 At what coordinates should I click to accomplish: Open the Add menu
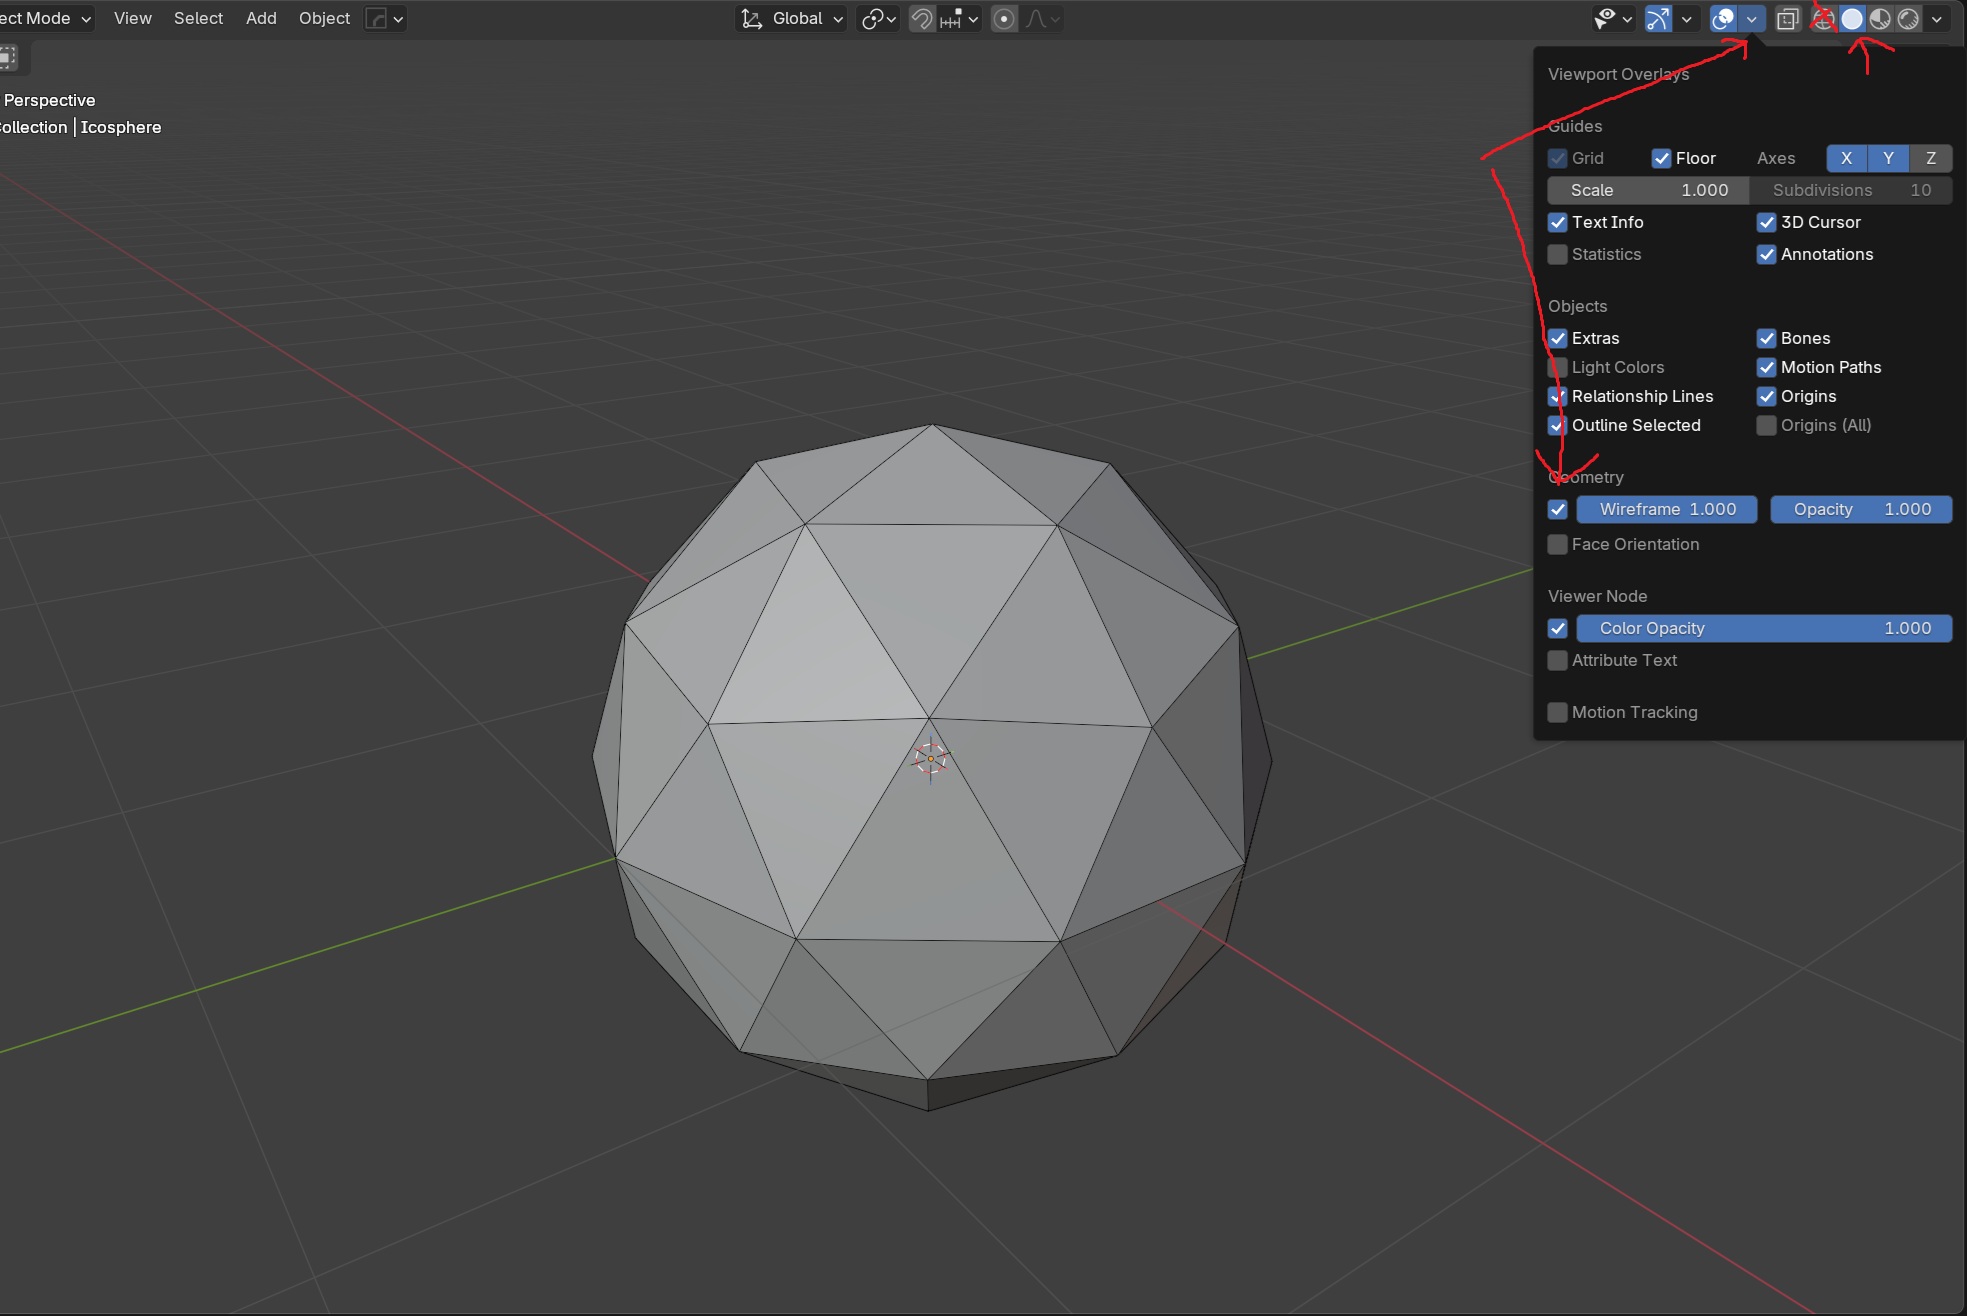pyautogui.click(x=261, y=18)
